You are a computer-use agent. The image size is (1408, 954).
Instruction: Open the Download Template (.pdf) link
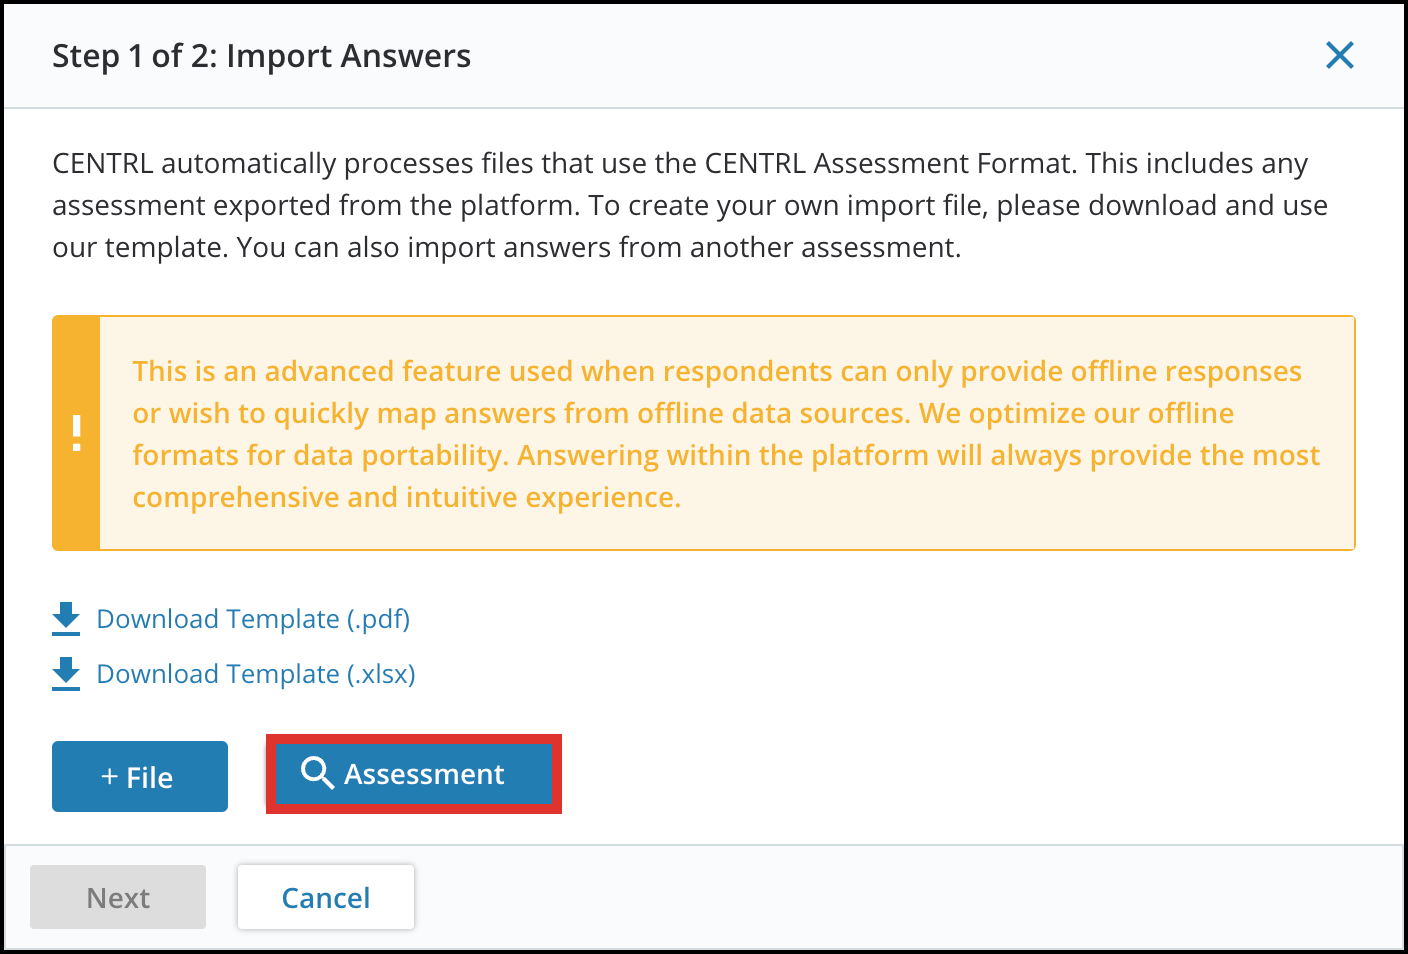(253, 619)
